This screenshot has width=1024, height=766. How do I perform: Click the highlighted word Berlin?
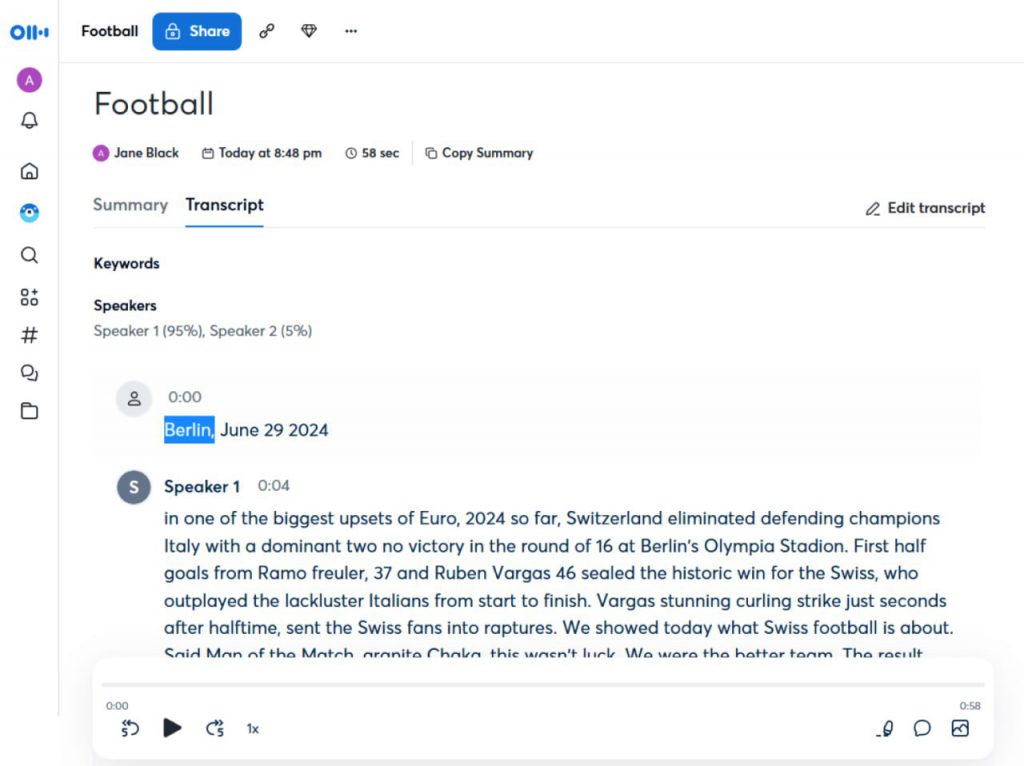point(189,430)
